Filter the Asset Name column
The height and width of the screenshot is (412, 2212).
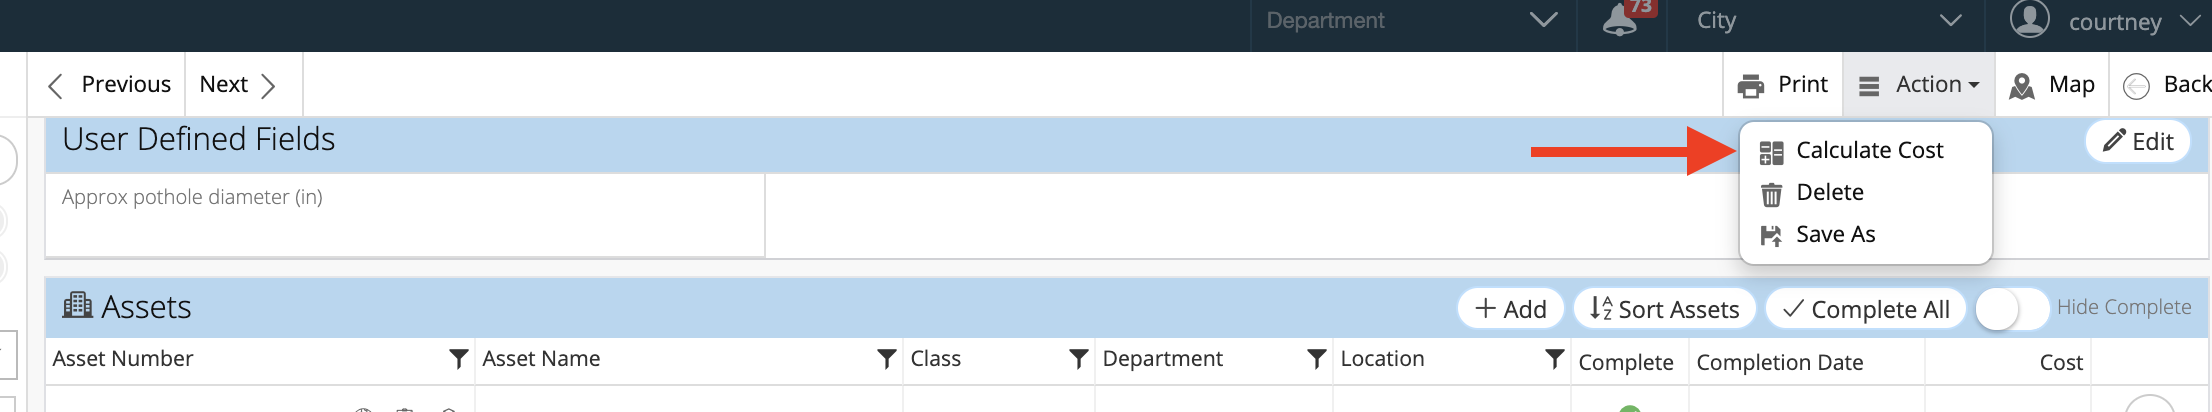click(886, 358)
